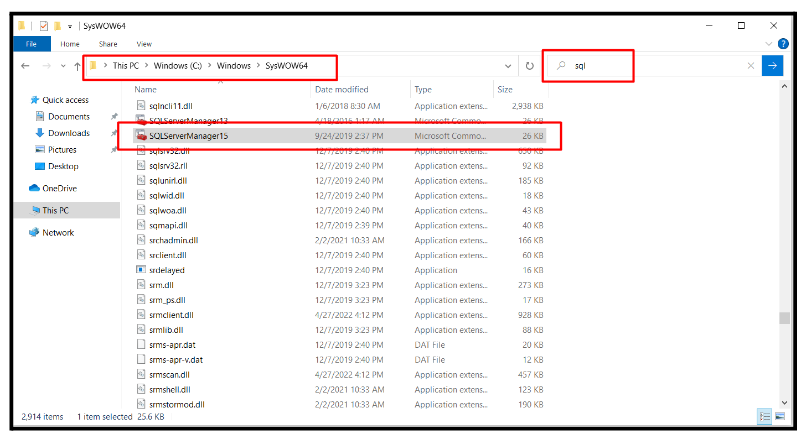Expand the address bar history dropdown
The width and height of the screenshot is (810, 443).
pos(508,66)
